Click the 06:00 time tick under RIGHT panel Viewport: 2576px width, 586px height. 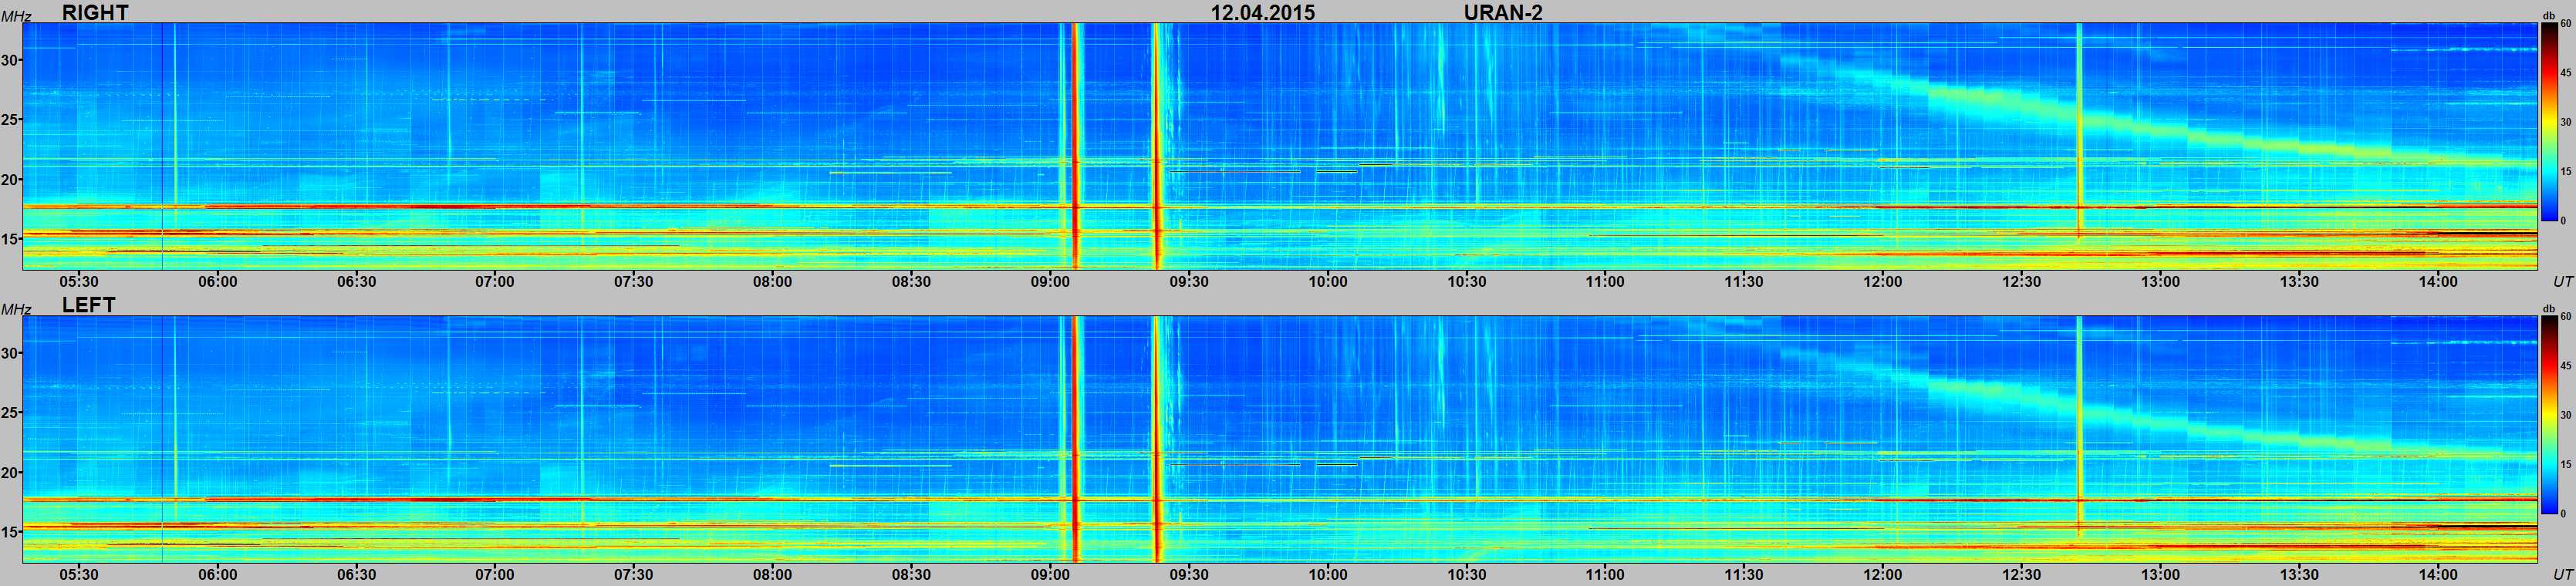218,282
